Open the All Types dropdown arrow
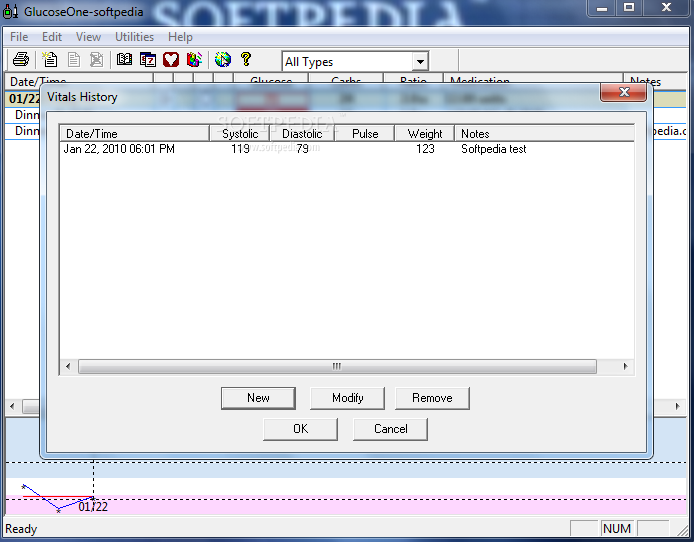This screenshot has width=694, height=542. coord(420,62)
